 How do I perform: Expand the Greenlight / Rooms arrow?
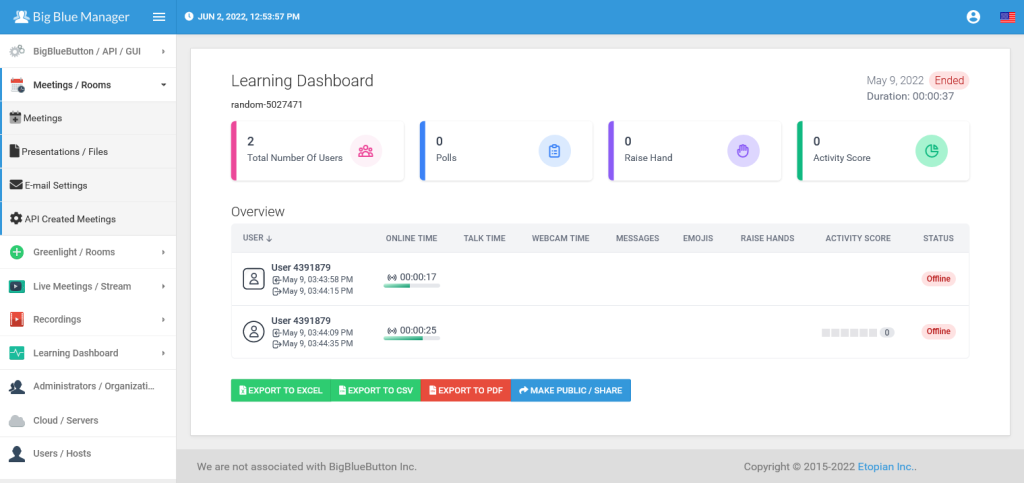click(x=163, y=253)
